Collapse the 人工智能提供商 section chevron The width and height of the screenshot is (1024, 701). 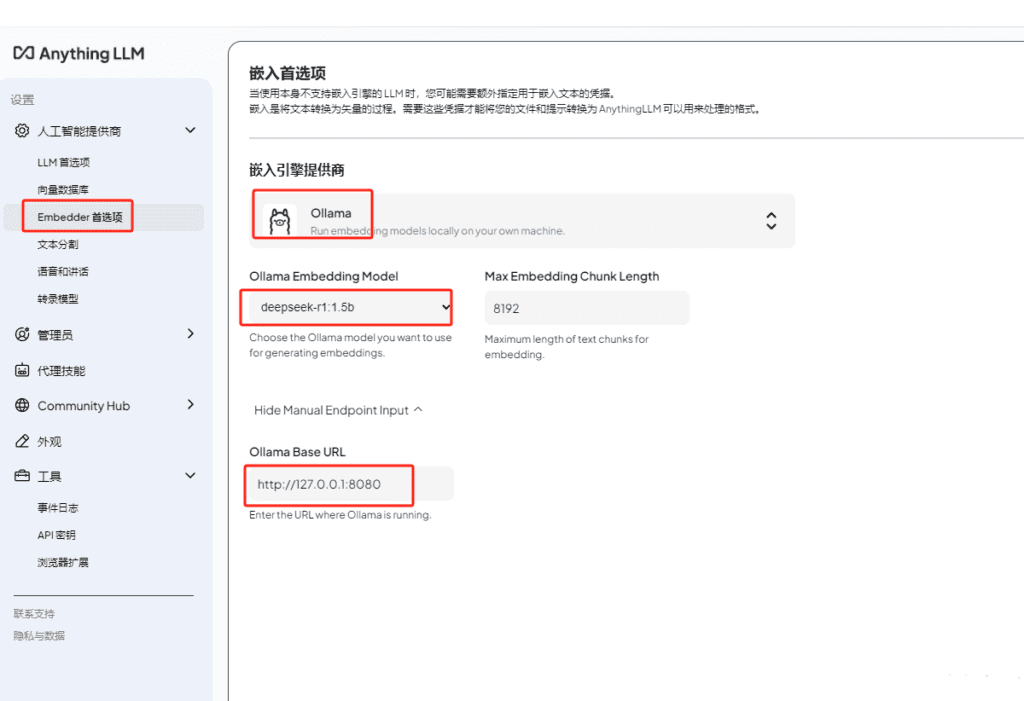[x=190, y=130]
